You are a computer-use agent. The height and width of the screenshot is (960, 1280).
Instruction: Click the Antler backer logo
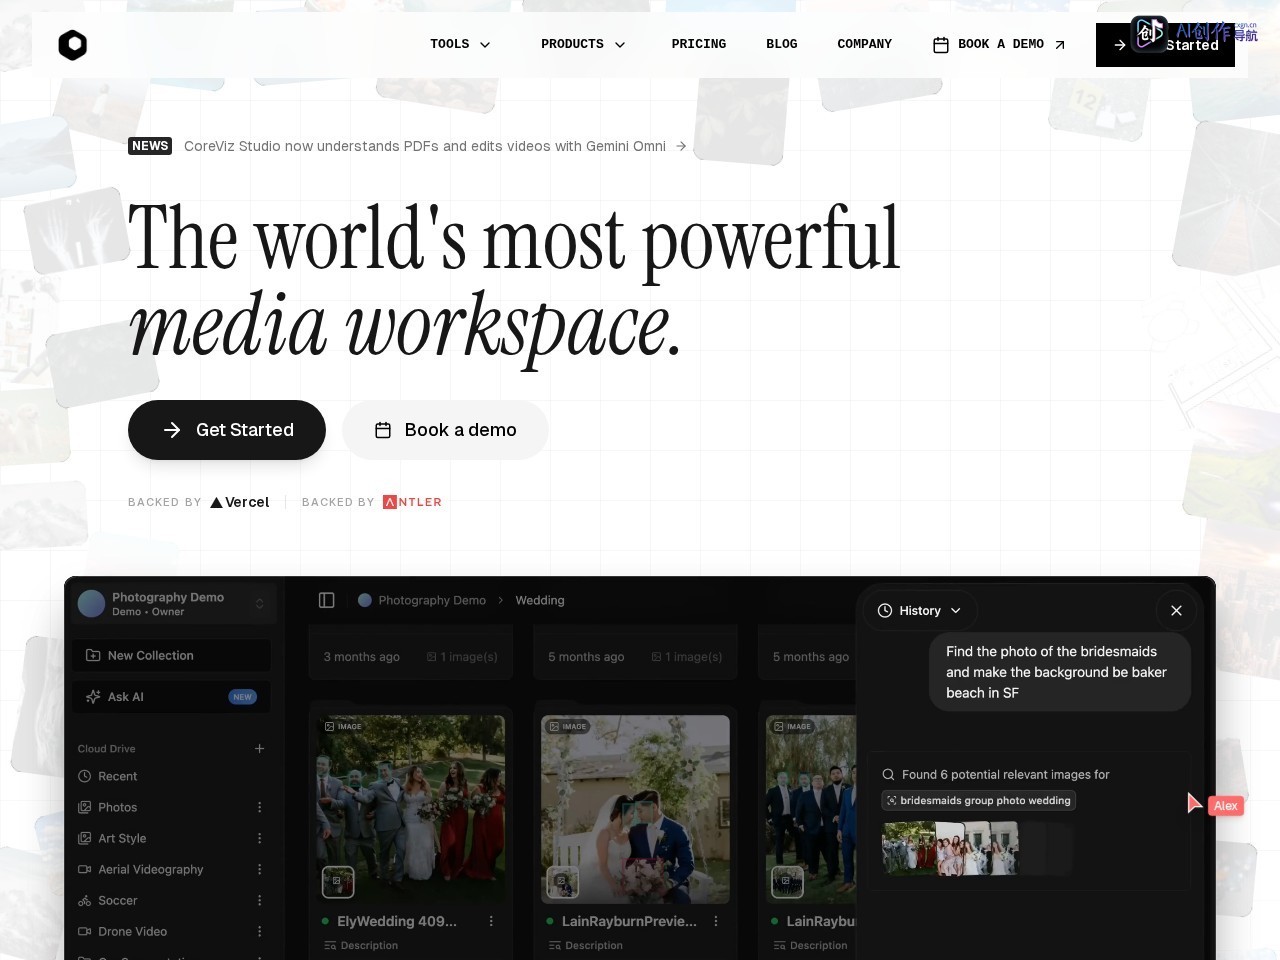(x=412, y=502)
